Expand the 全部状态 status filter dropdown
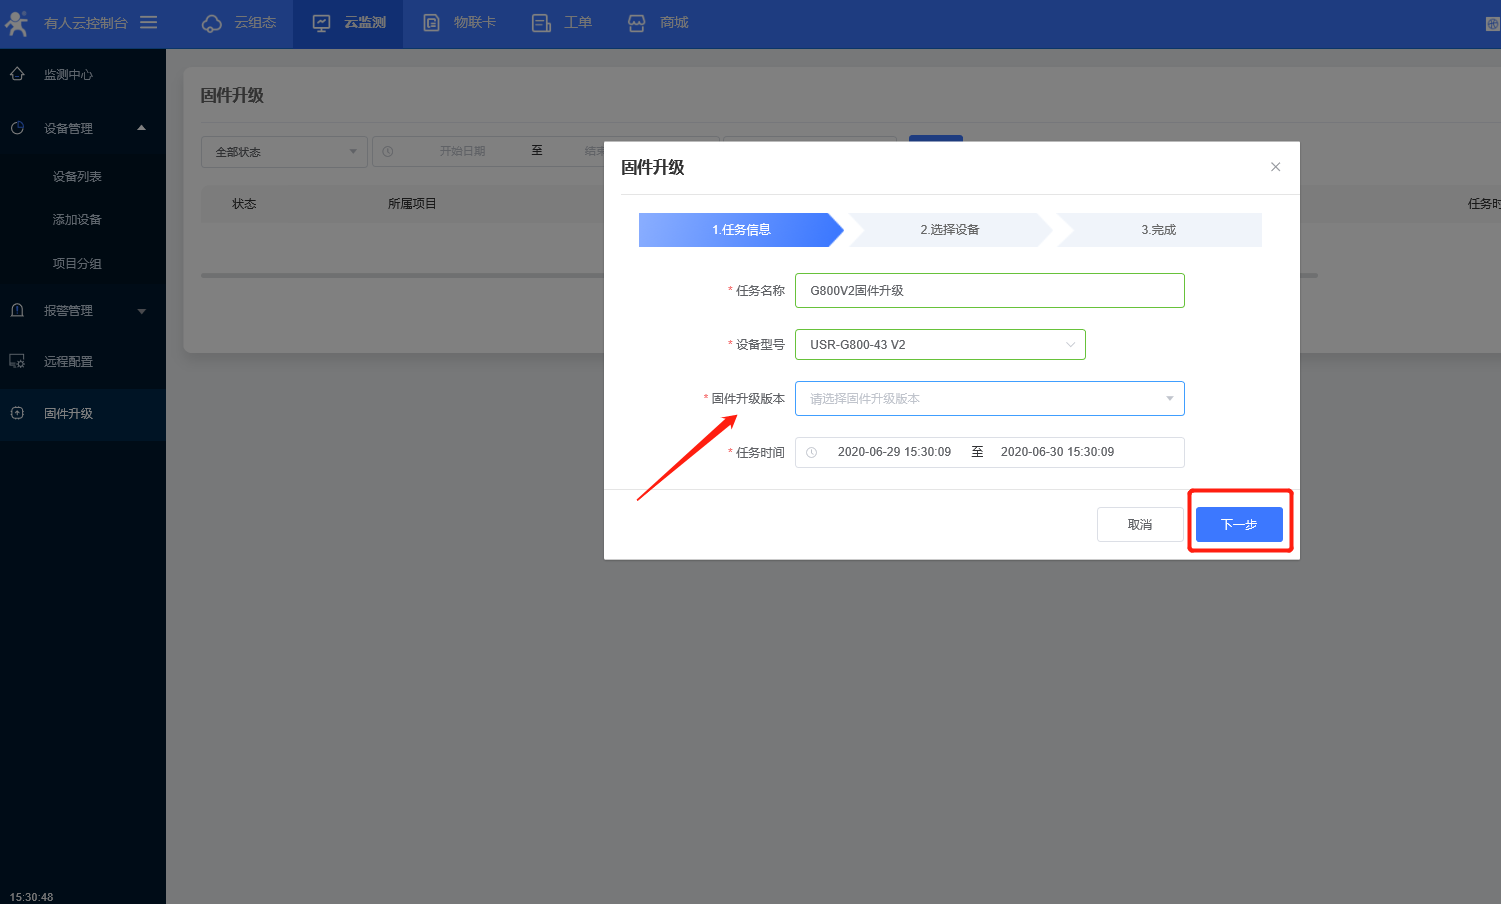The width and height of the screenshot is (1501, 904). 284,152
